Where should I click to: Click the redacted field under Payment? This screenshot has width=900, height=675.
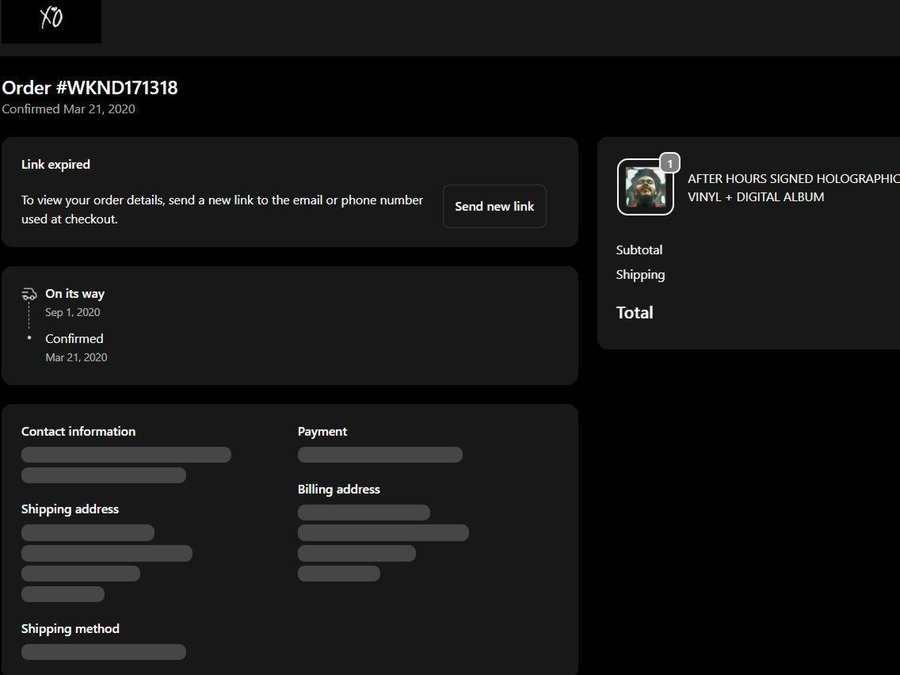380,455
